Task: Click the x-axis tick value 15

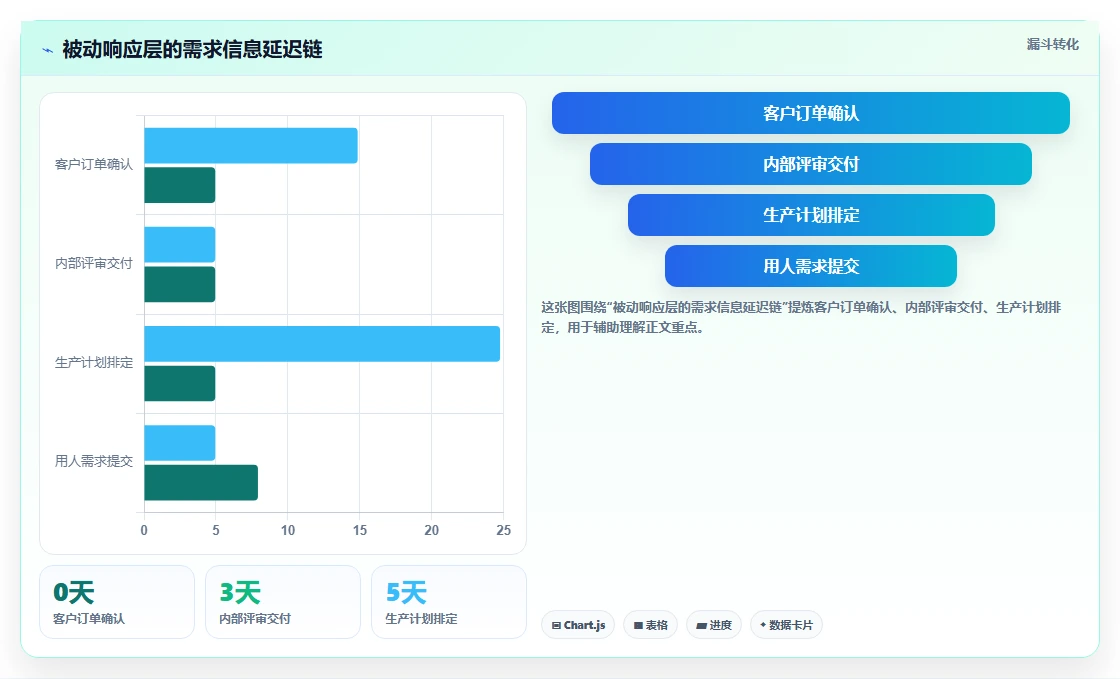Action: [x=359, y=530]
